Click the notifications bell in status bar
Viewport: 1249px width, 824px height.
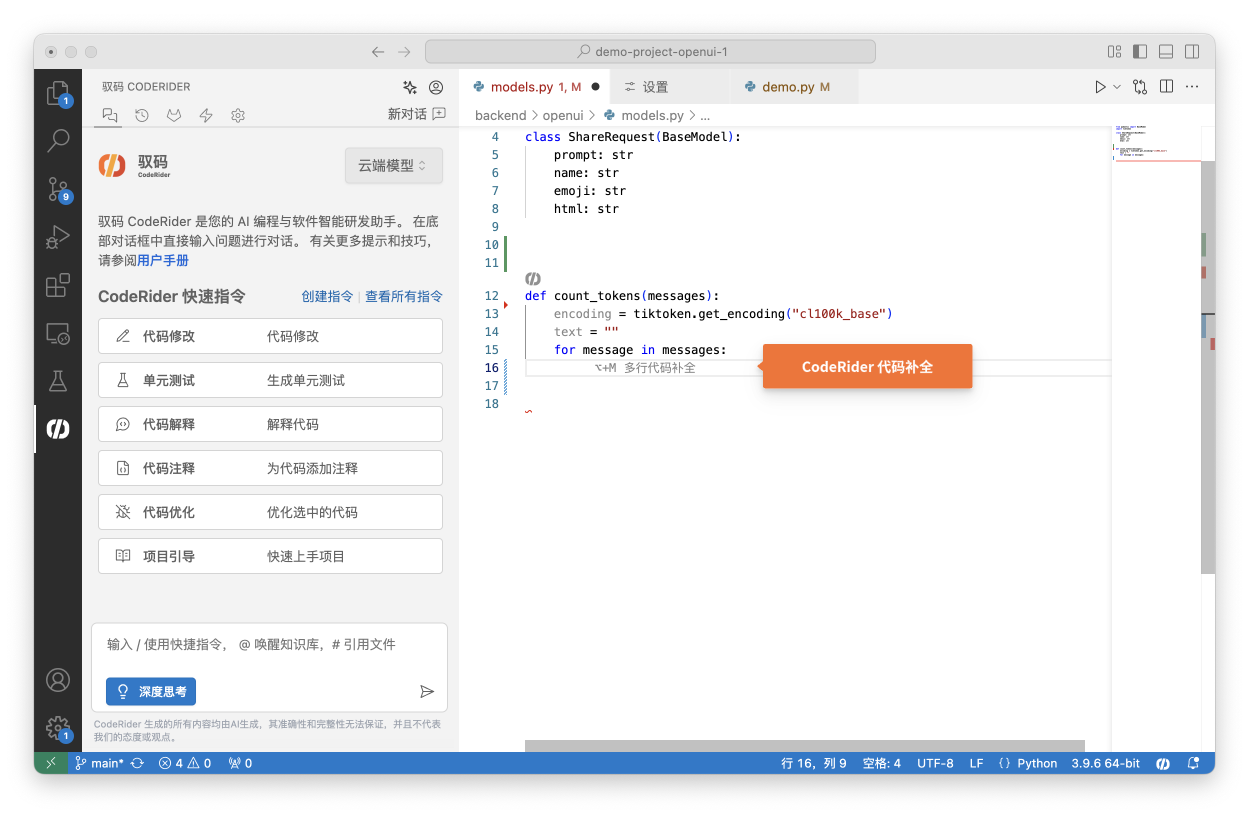1193,763
